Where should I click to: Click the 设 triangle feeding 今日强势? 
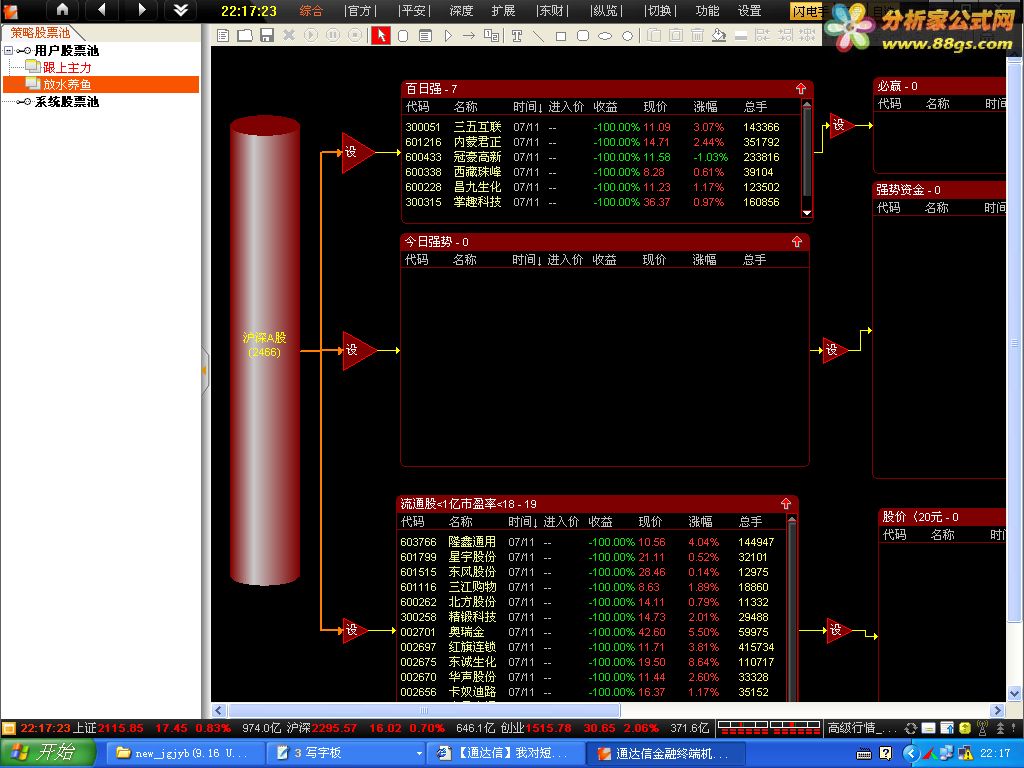358,350
